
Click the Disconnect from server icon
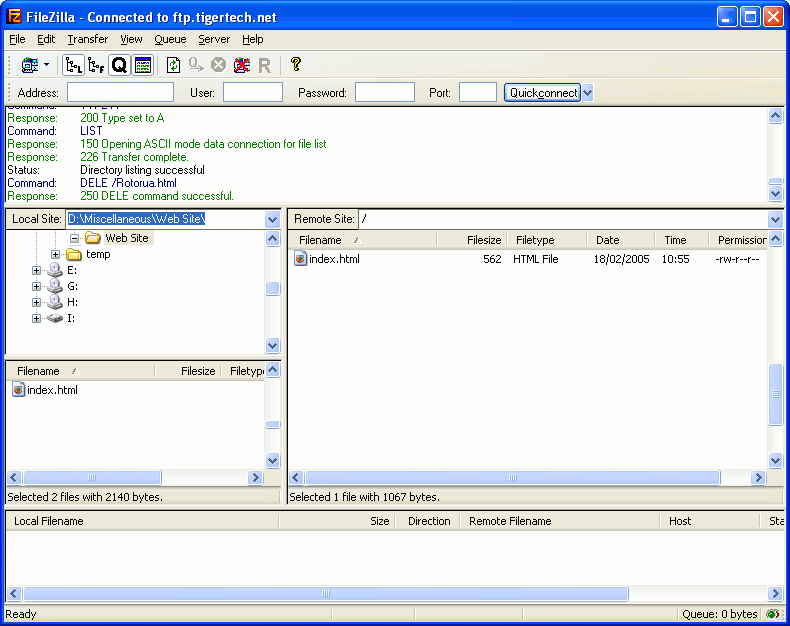tap(242, 65)
